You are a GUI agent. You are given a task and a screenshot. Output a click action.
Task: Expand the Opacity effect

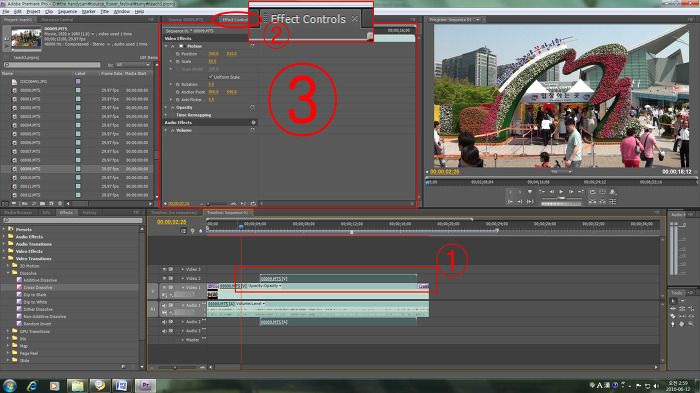pyautogui.click(x=166, y=107)
